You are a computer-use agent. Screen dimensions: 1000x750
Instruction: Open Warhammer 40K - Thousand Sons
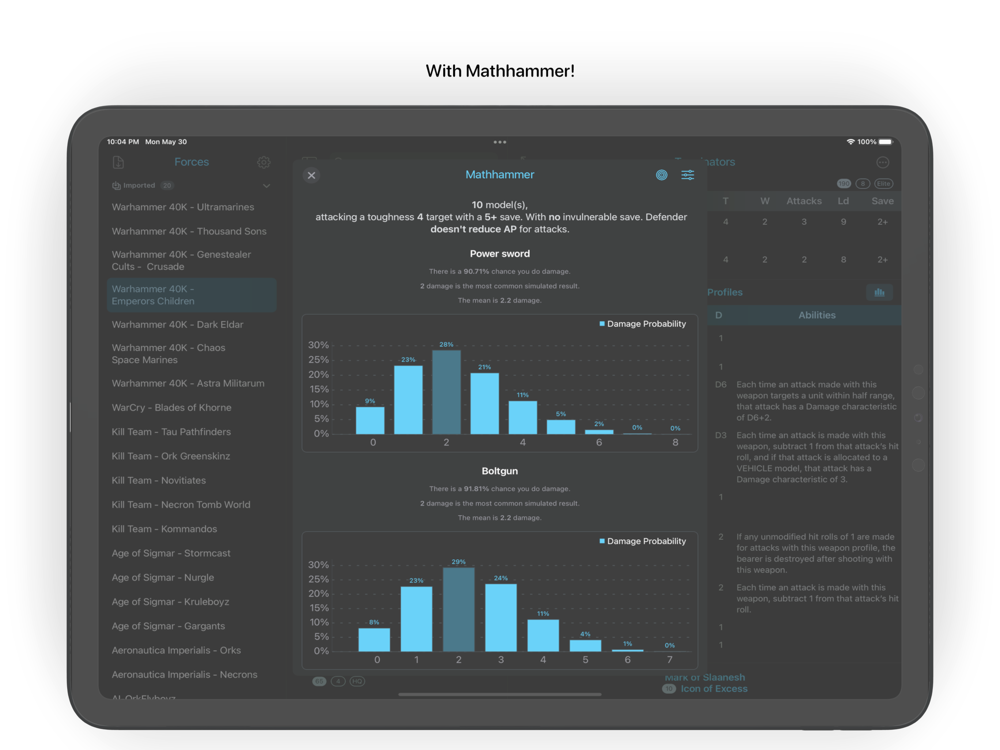[191, 232]
